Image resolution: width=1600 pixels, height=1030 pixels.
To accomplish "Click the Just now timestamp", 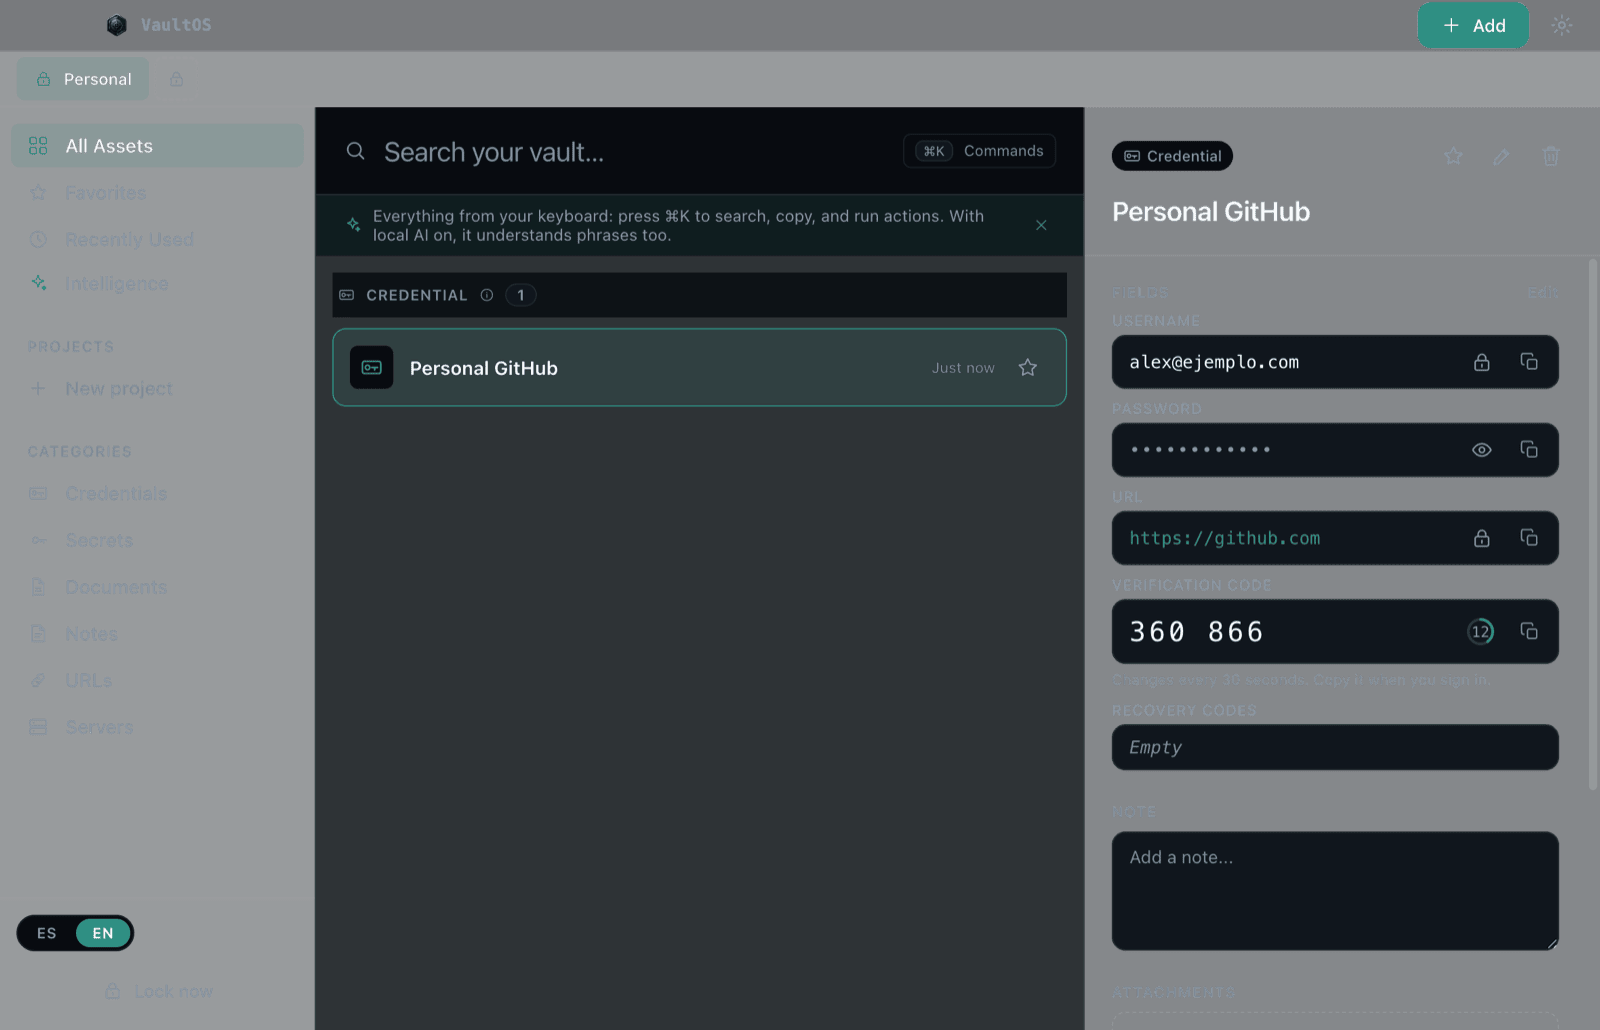I will (x=963, y=368).
